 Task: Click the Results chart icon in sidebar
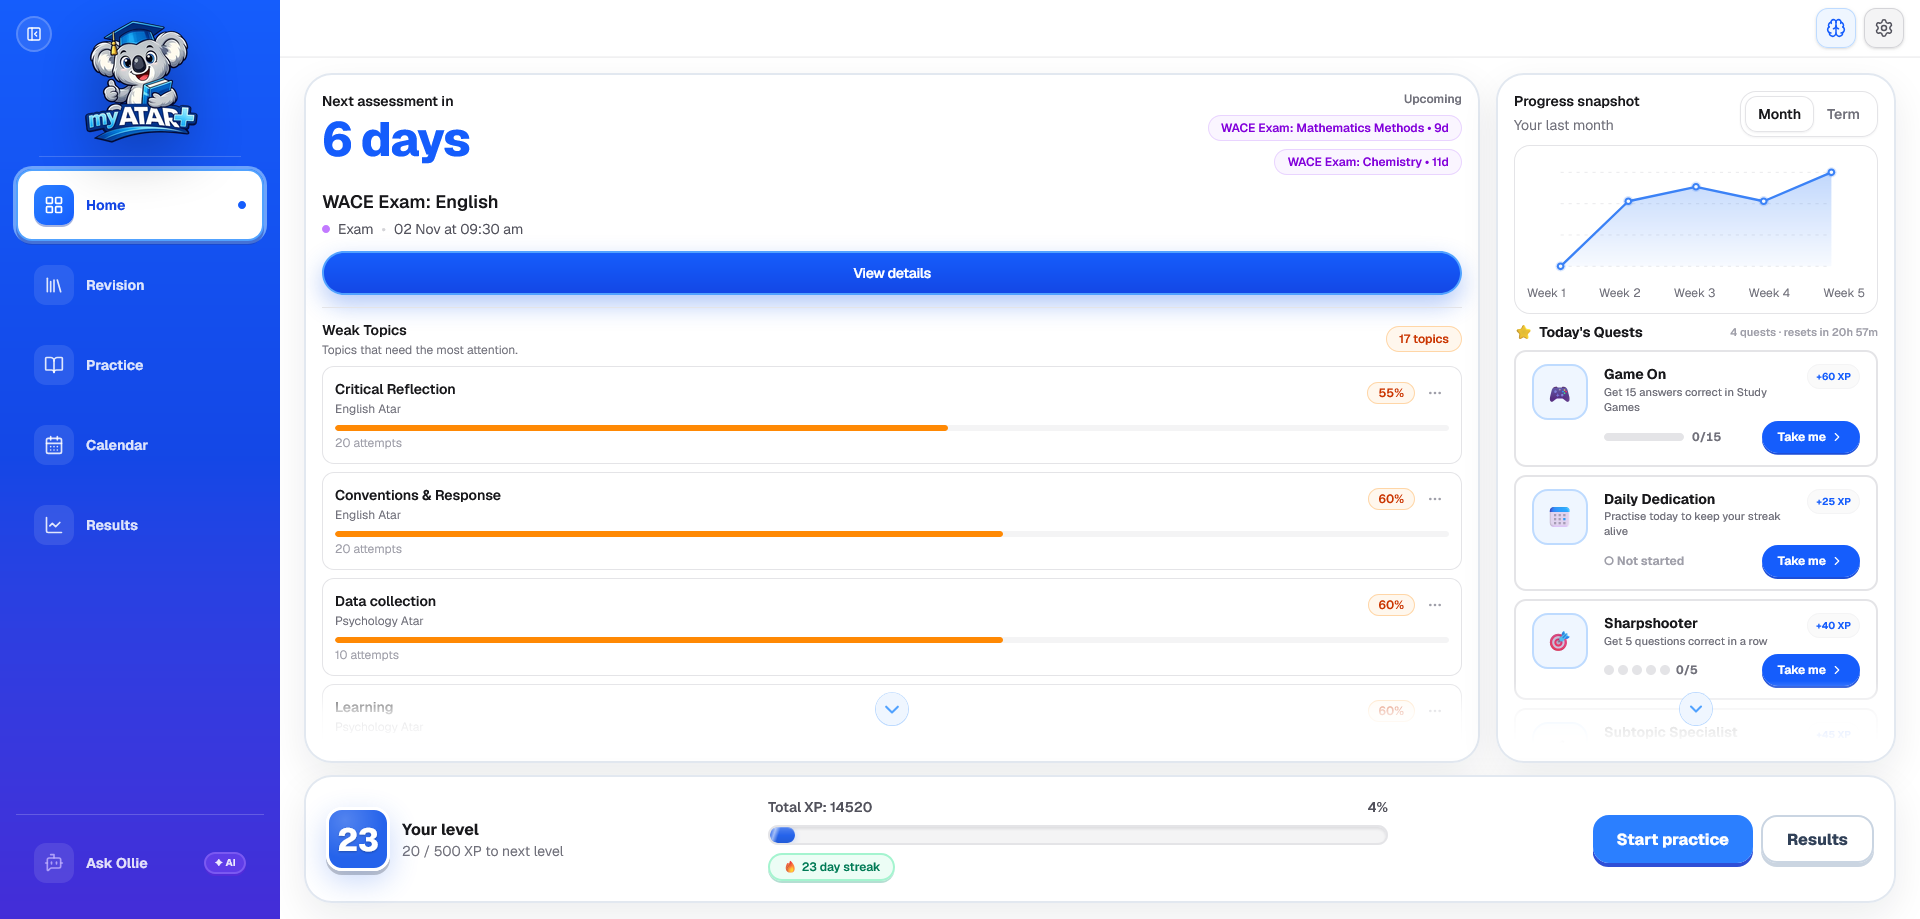[x=54, y=525]
